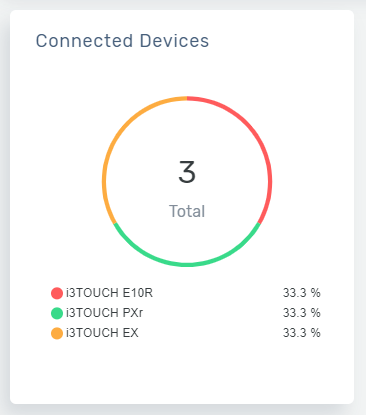This screenshot has height=415, width=366.
Task: Select the i3TOUCH E10R legend label
Action: 109,293
